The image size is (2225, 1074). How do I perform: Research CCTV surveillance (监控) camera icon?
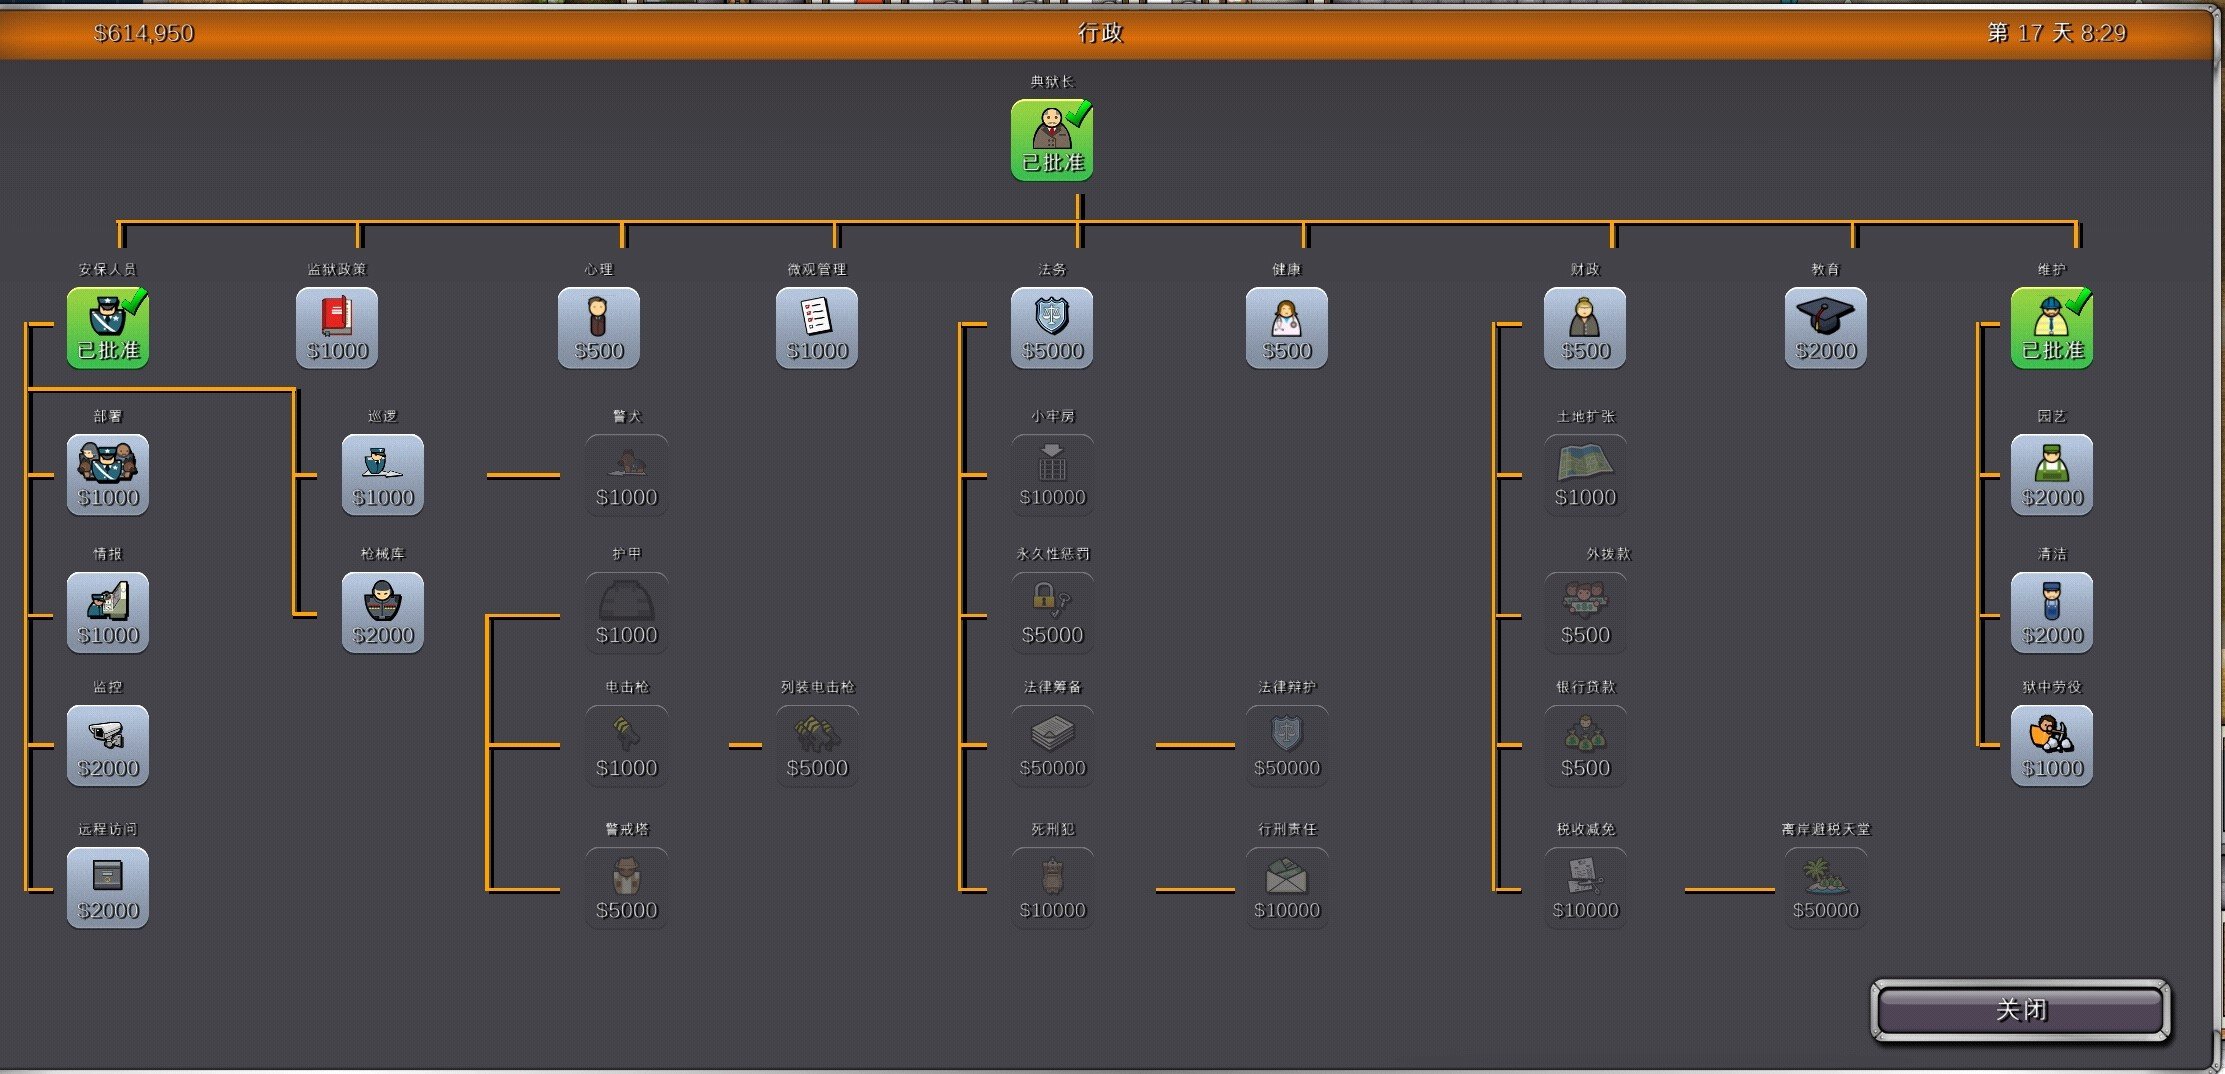pos(108,746)
